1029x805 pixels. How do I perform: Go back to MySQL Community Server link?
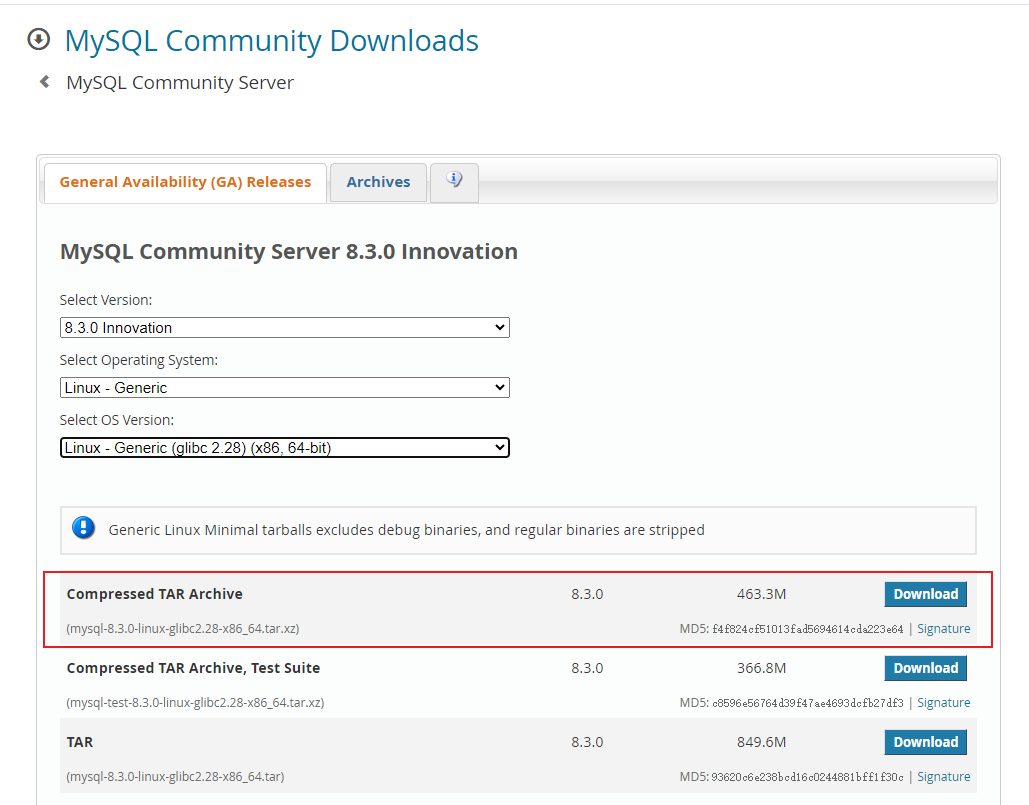180,83
